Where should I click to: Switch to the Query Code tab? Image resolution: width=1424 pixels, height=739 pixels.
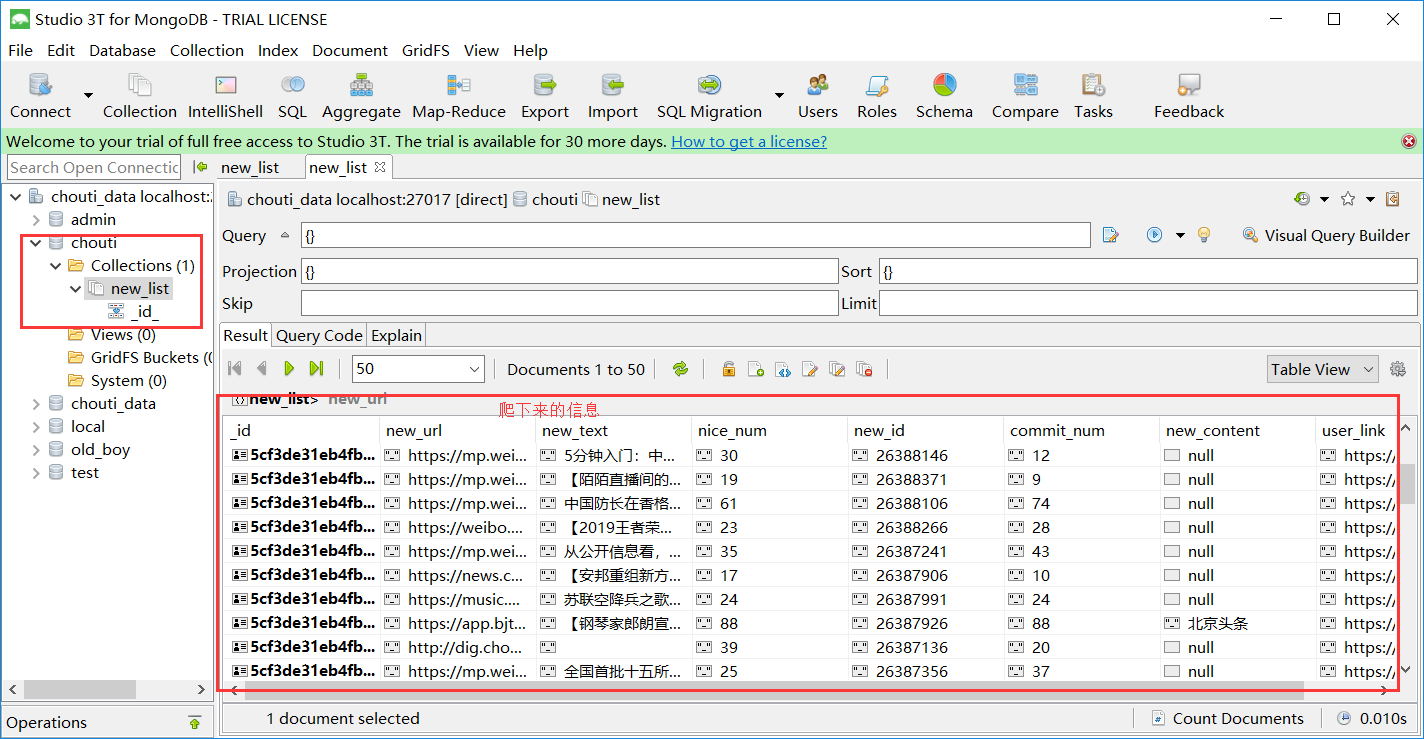(319, 335)
